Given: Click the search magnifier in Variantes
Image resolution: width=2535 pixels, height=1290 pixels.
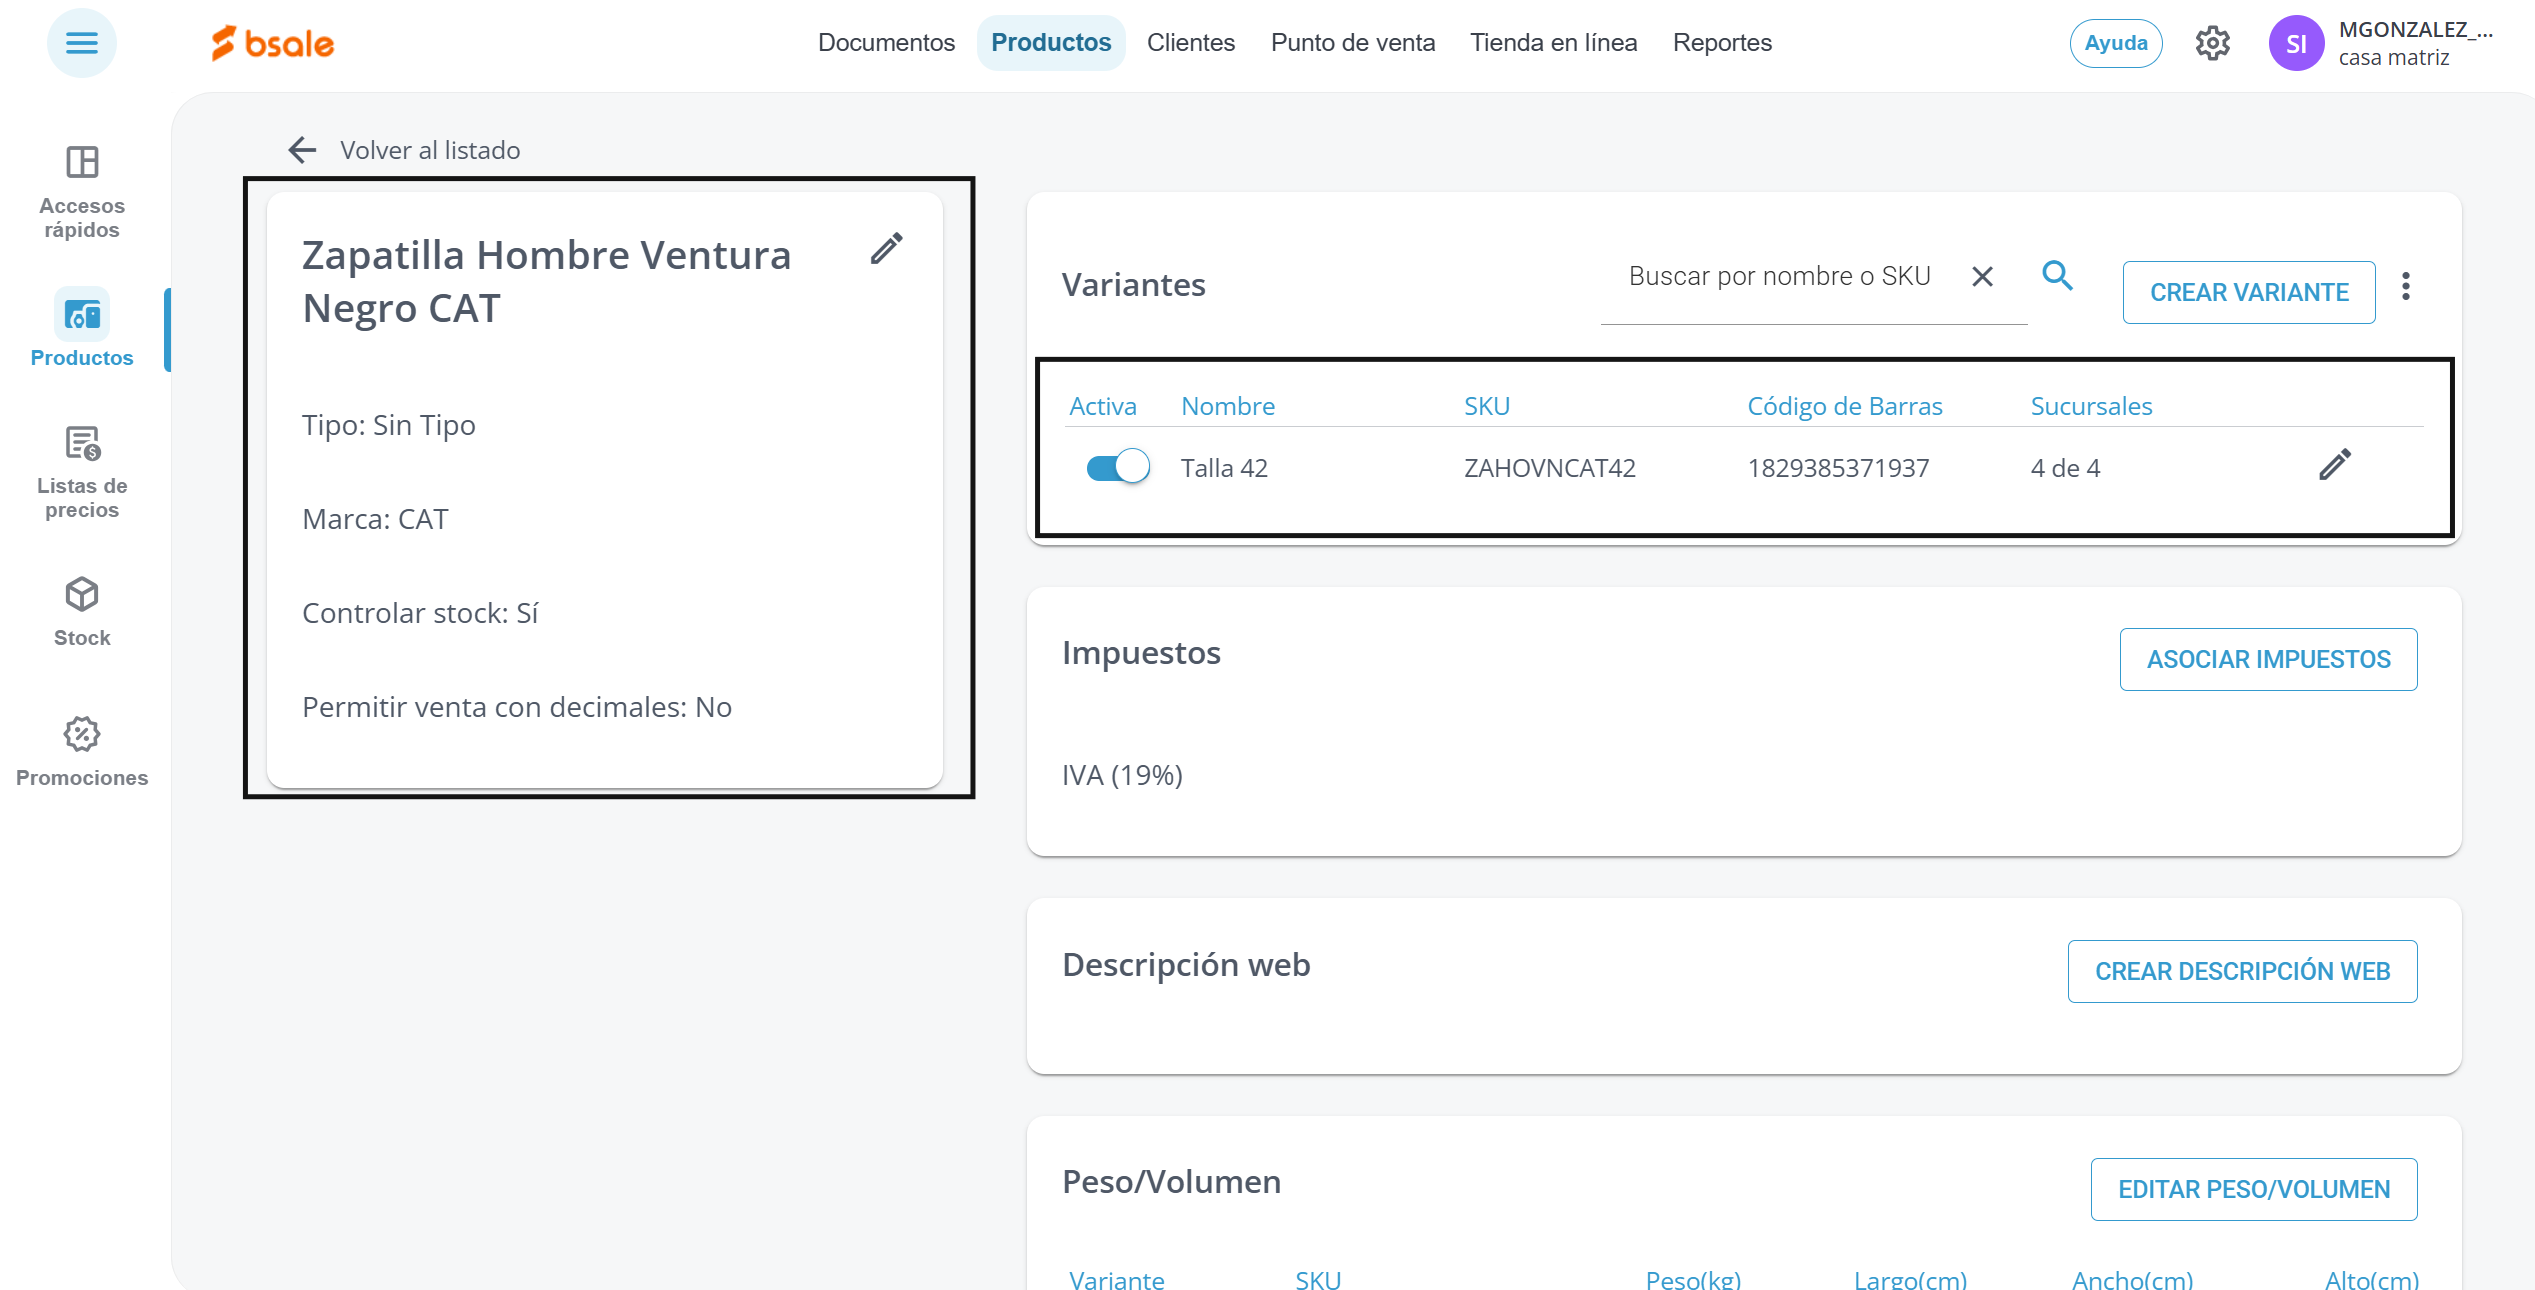Looking at the screenshot, I should [x=2057, y=276].
